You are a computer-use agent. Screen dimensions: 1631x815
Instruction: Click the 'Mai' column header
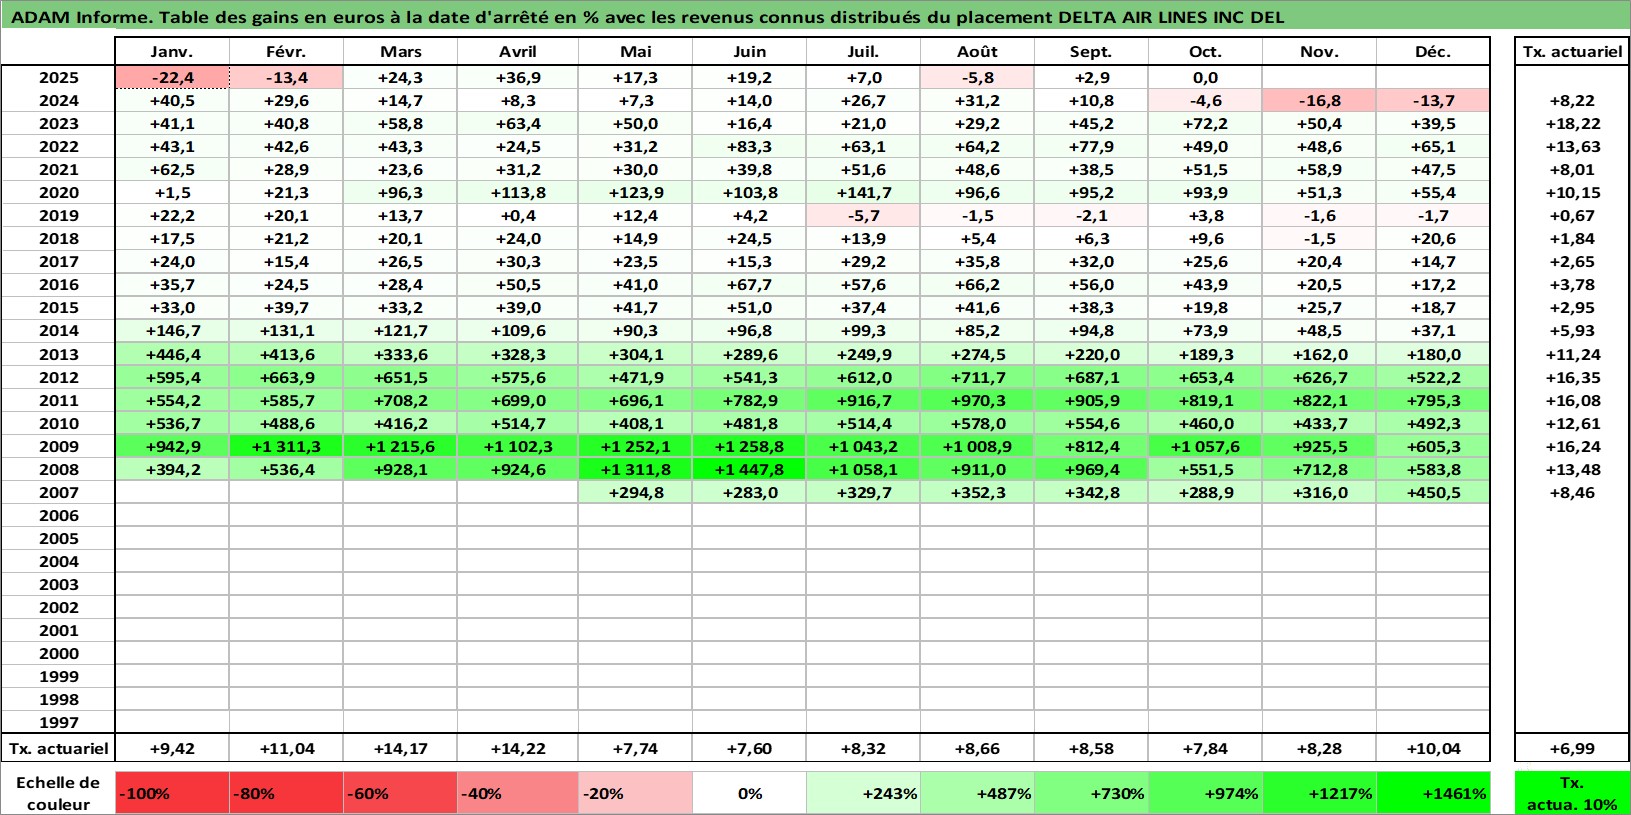[x=635, y=52]
